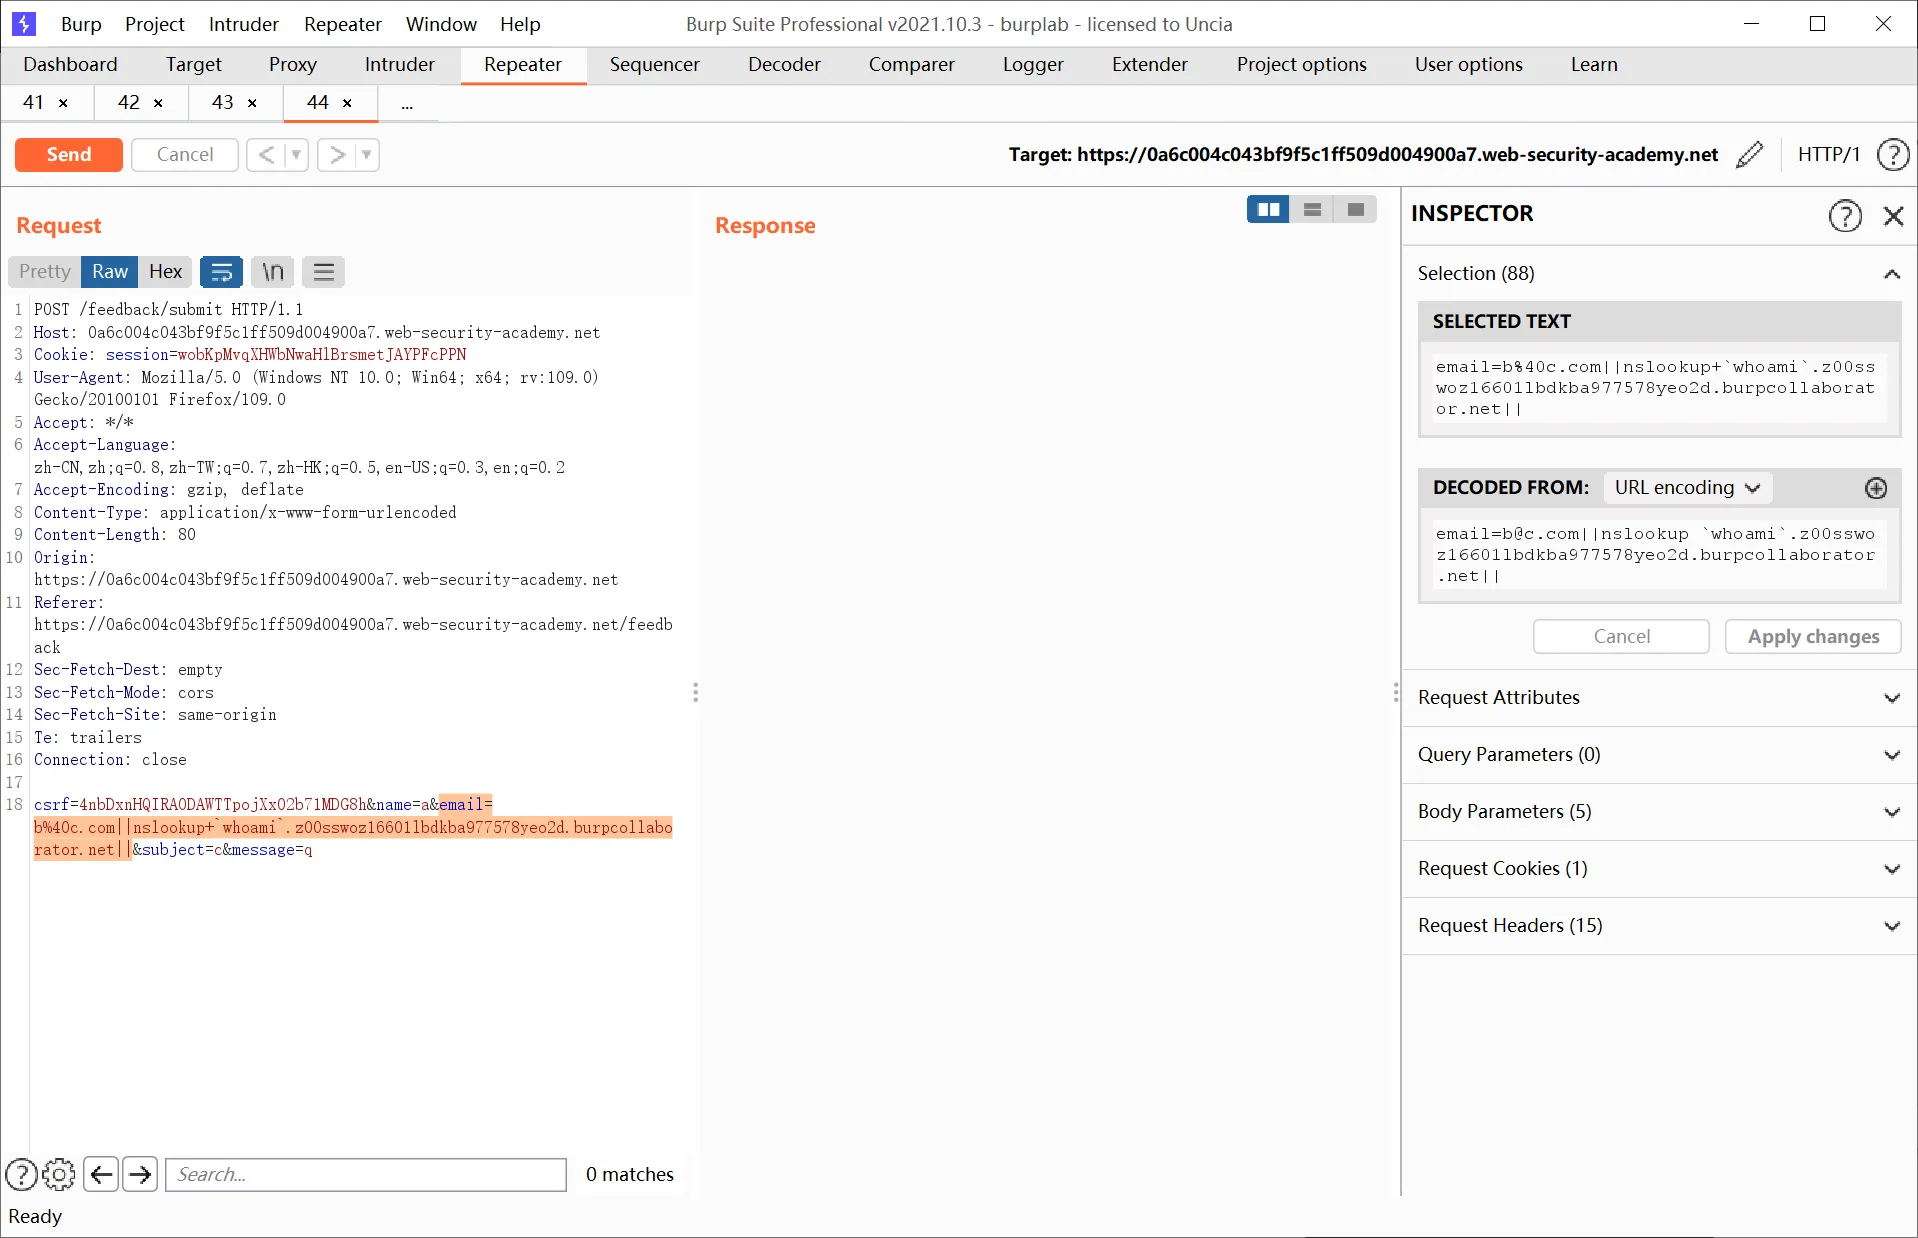
Task: Cancel Inspector decoding changes
Action: coord(1621,637)
